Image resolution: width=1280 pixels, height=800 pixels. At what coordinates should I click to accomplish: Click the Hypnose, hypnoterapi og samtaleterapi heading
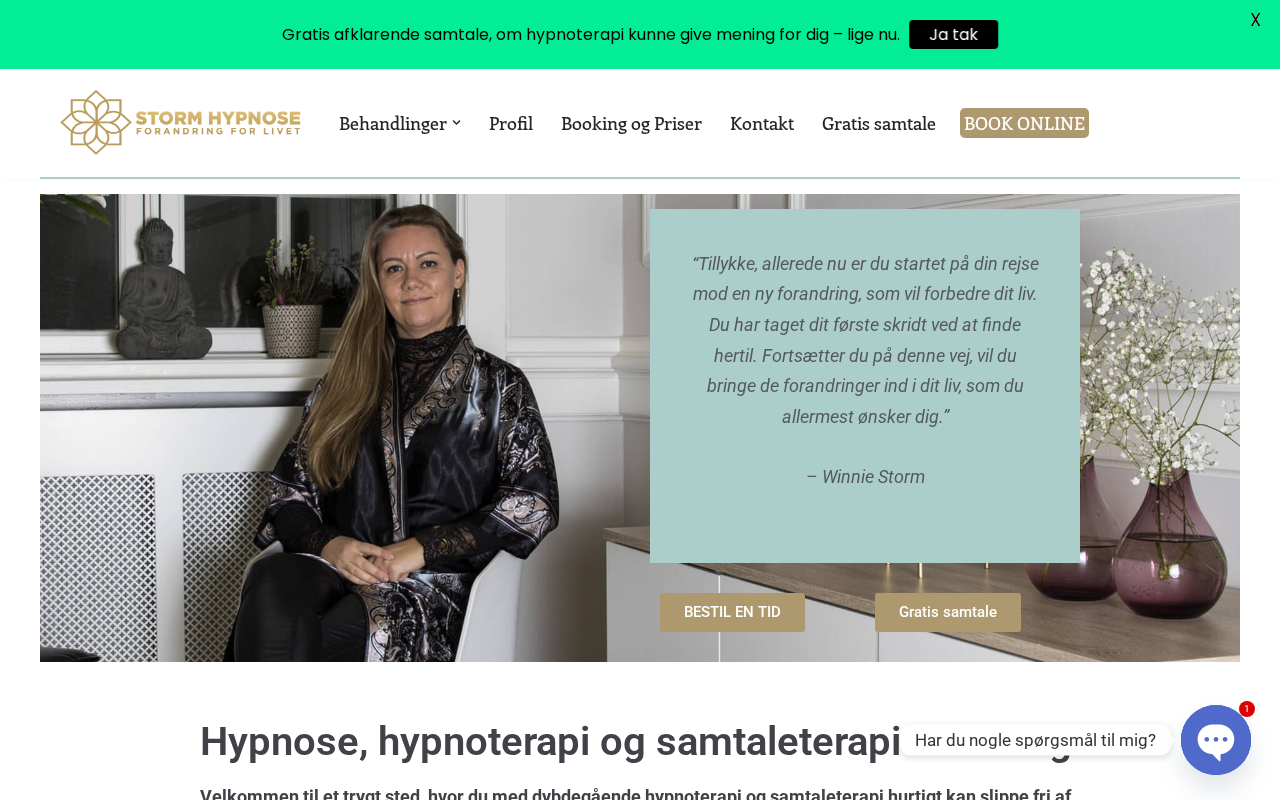(x=550, y=741)
